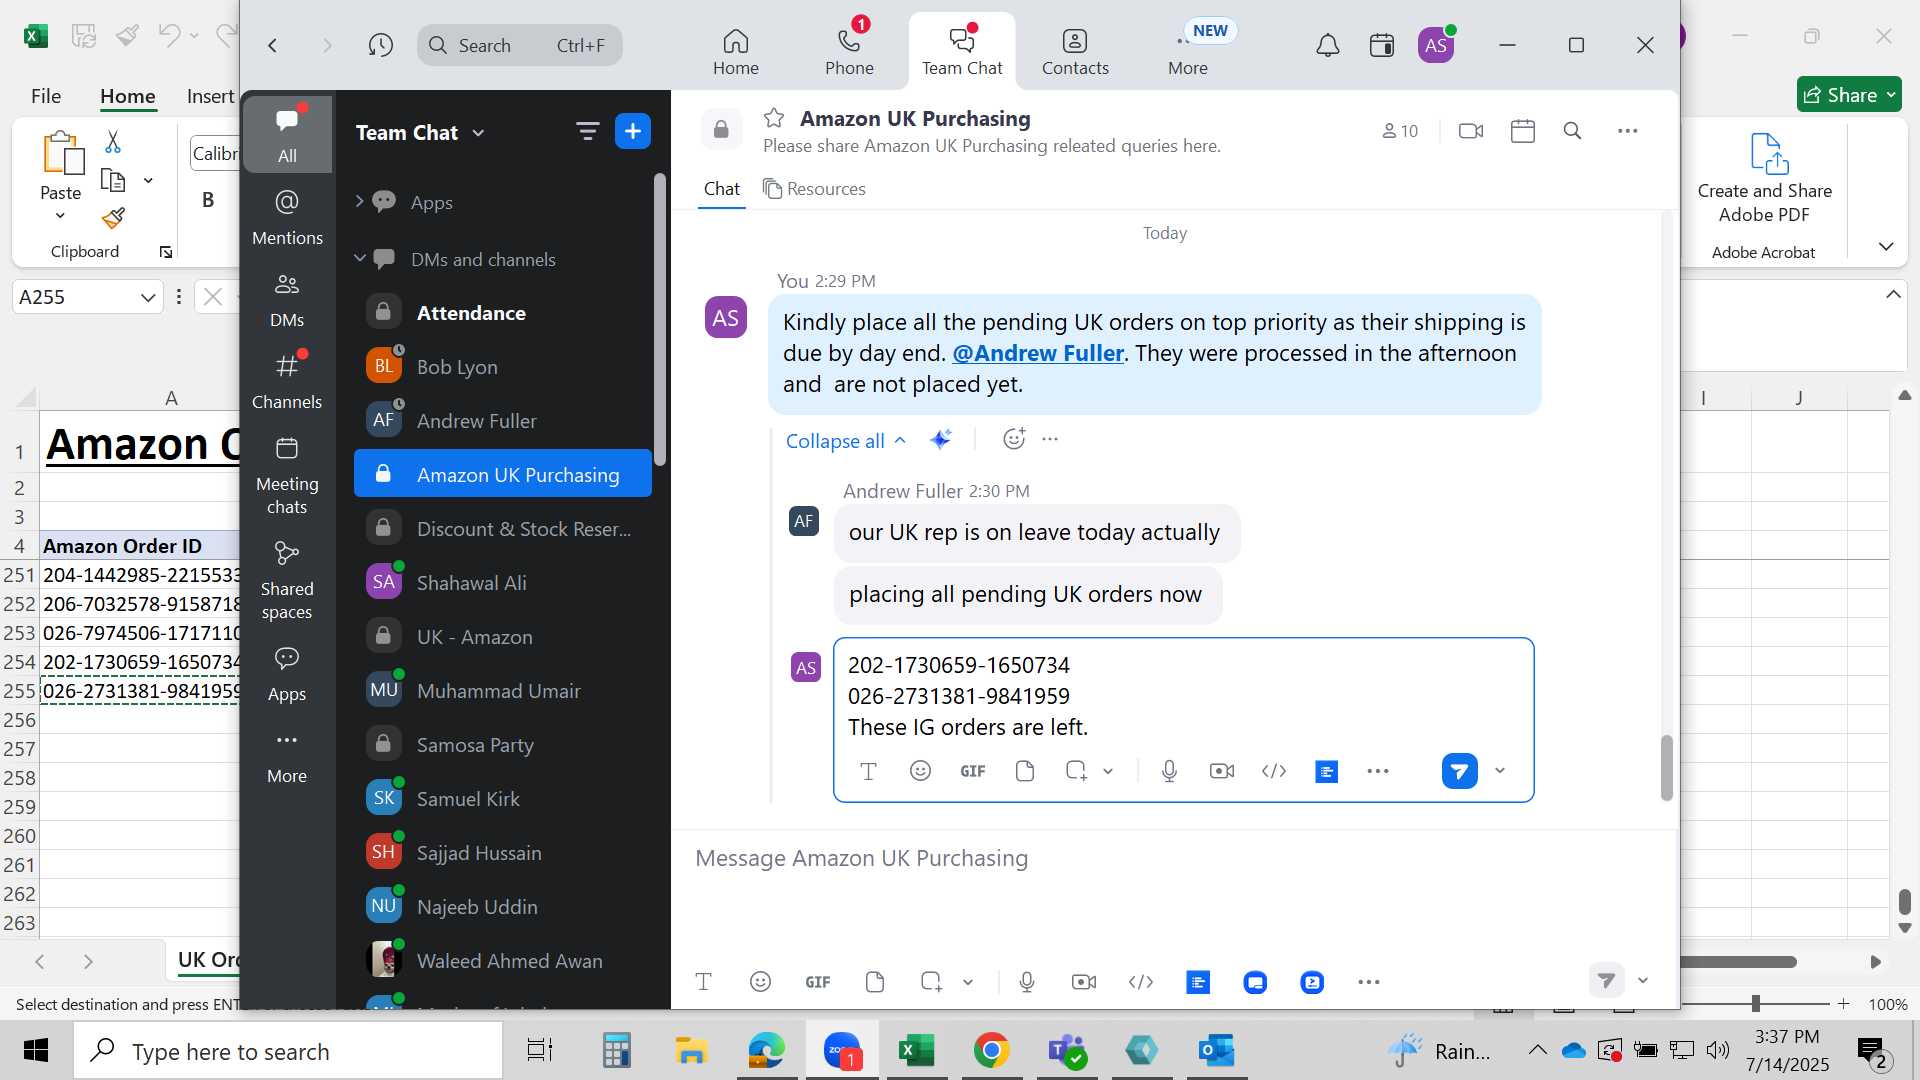Click Excel Format Painter brush icon

[113, 218]
